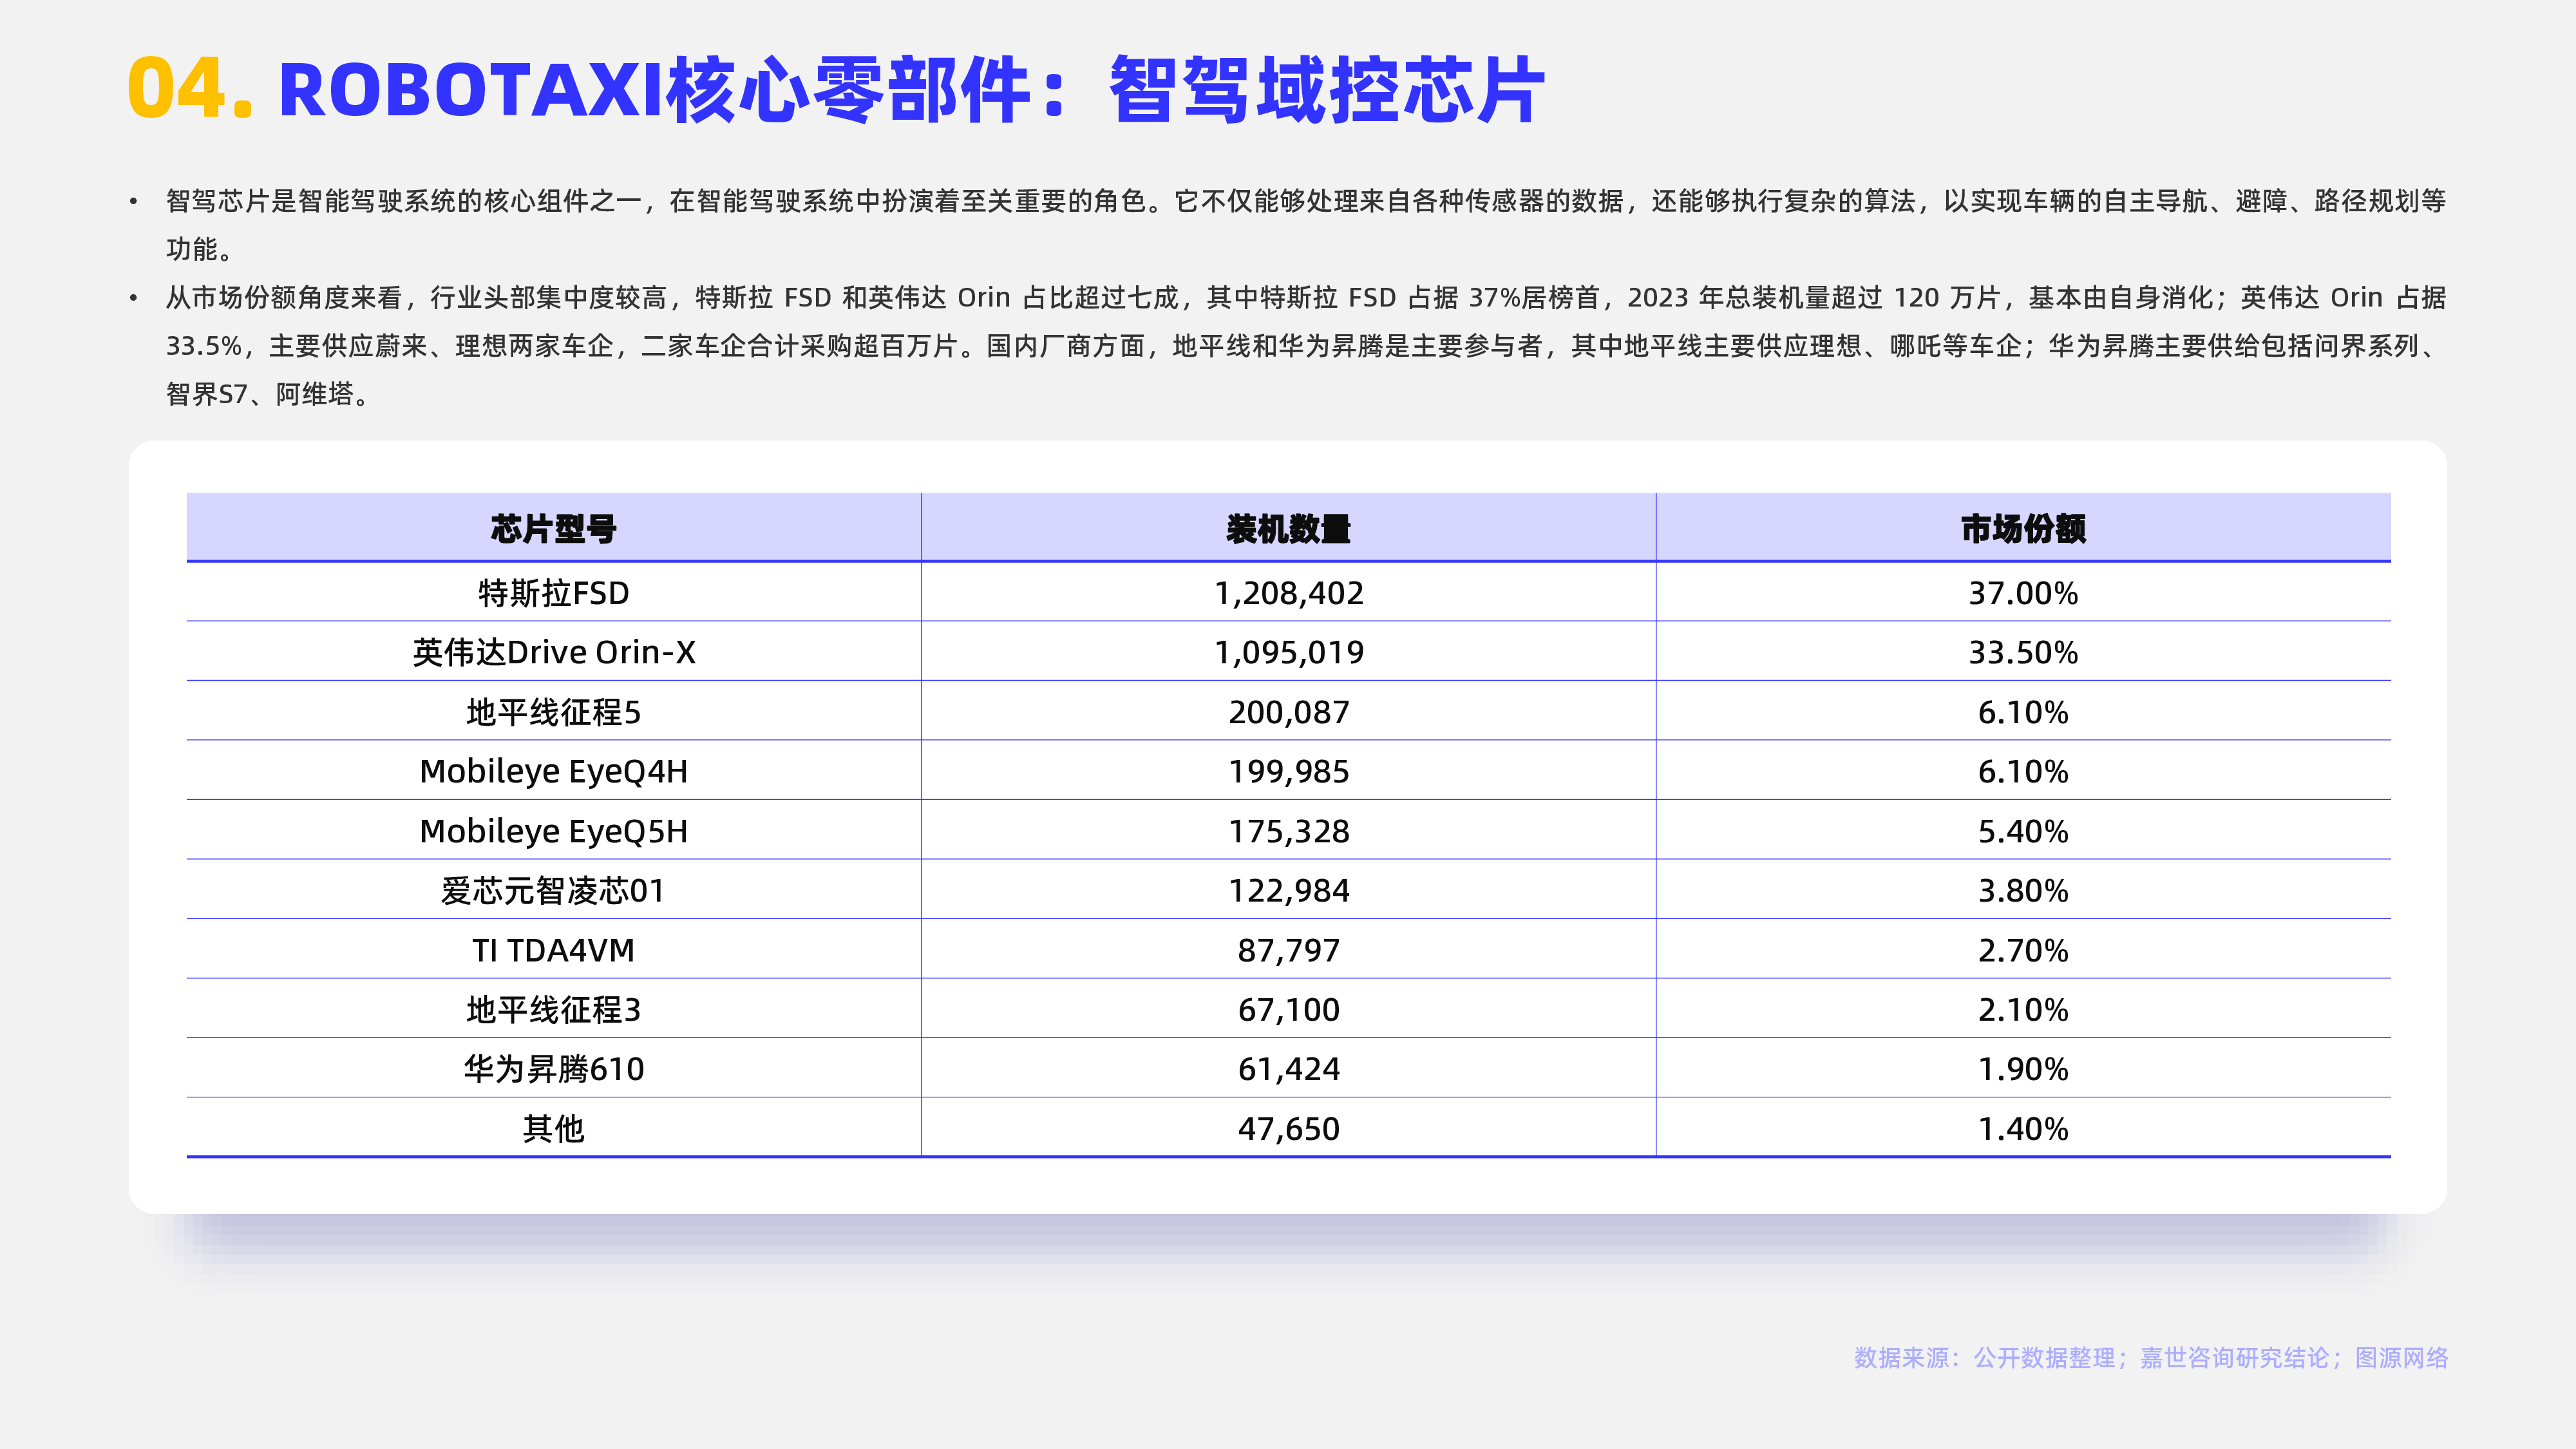The height and width of the screenshot is (1449, 2576).
Task: Click market share 2.10%
Action: (2023, 1009)
